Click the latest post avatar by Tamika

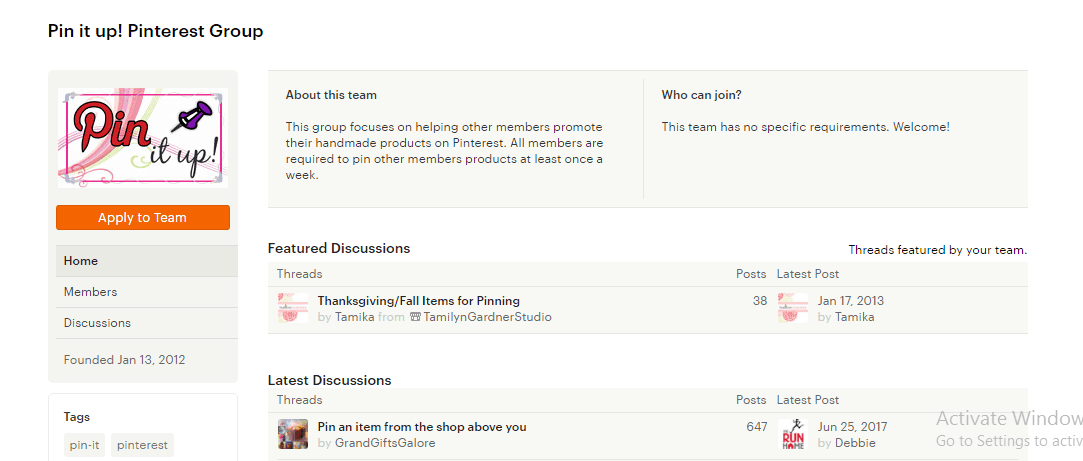(x=793, y=308)
